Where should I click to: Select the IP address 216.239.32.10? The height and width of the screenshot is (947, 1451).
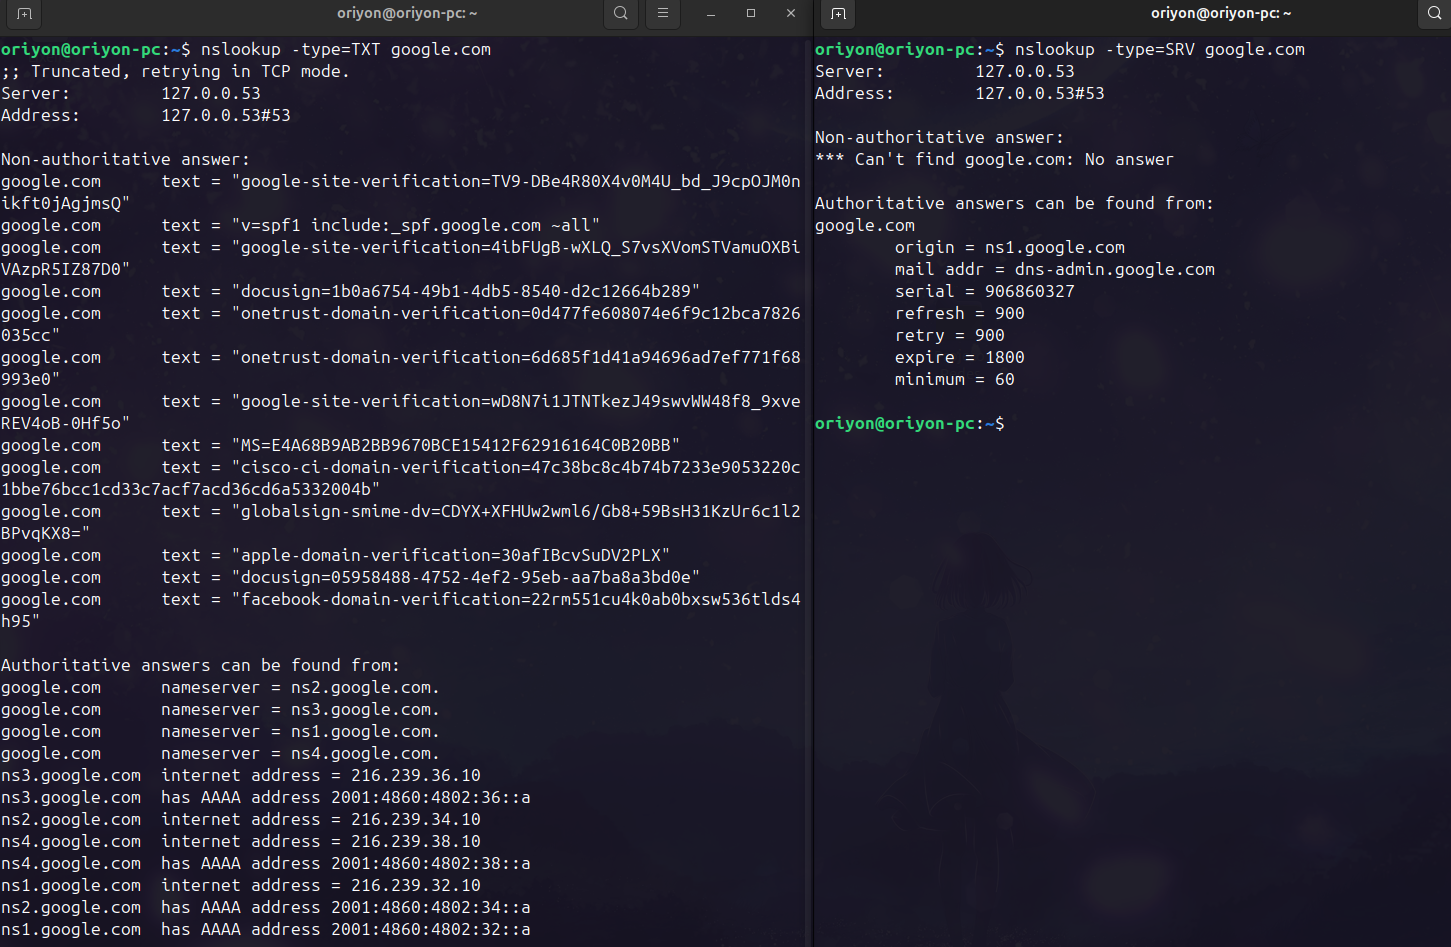point(416,885)
